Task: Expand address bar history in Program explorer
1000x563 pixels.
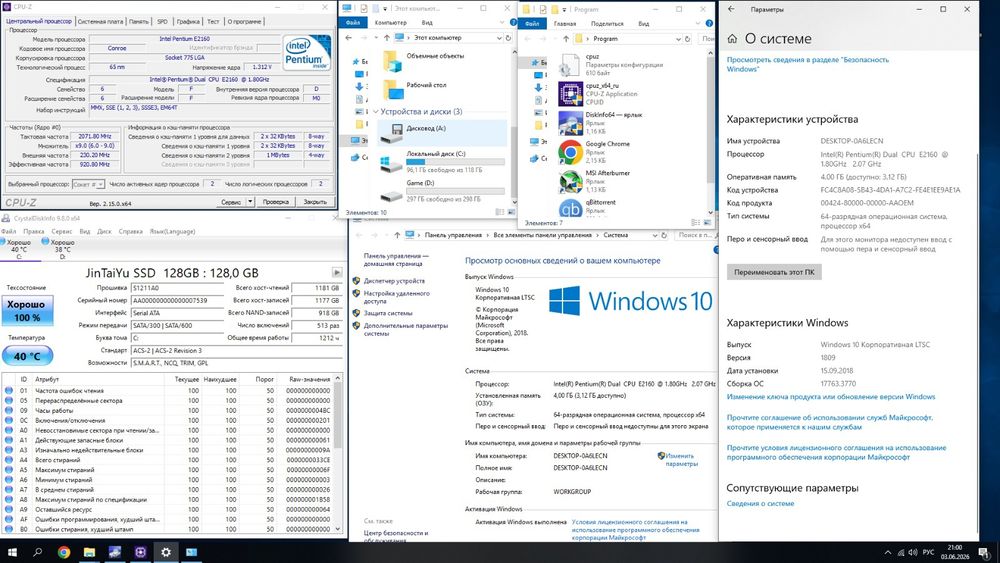Action: [678, 39]
